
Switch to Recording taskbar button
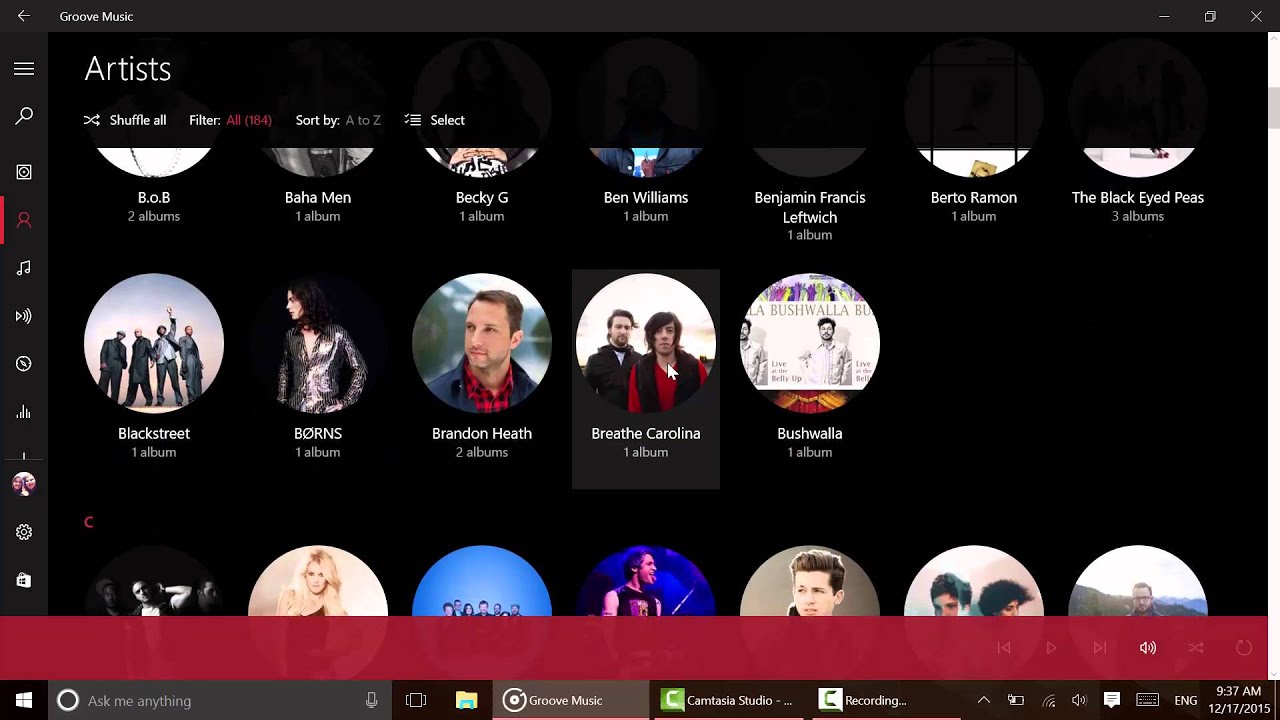886,700
